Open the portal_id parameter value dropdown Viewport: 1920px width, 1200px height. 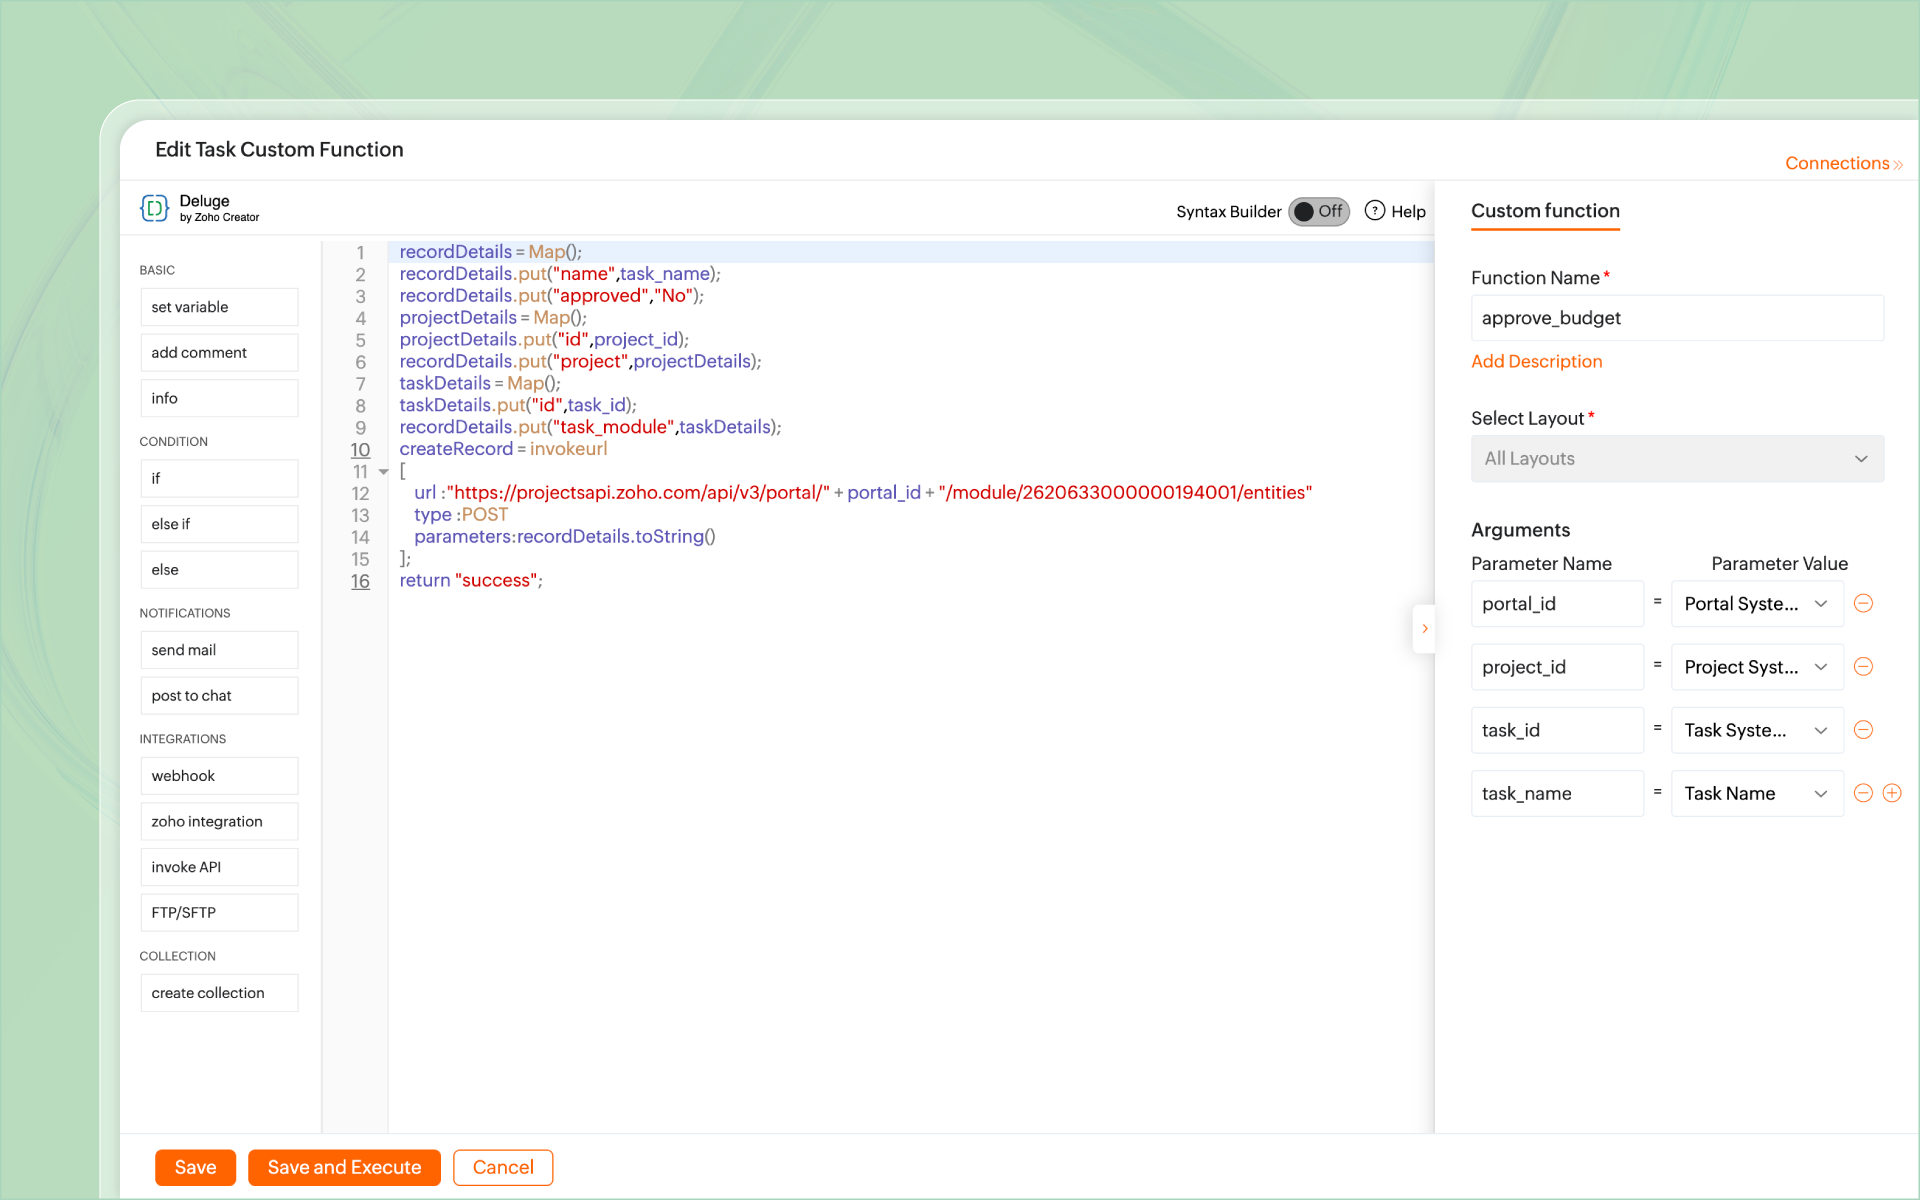[1756, 604]
